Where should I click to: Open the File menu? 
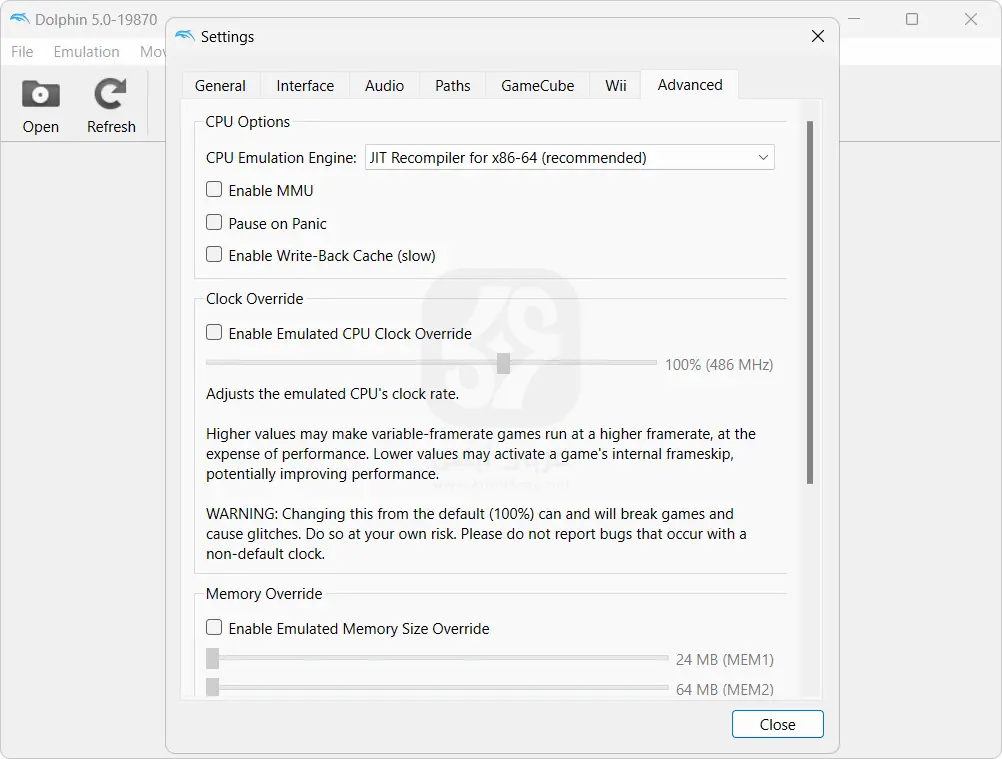[x=22, y=52]
